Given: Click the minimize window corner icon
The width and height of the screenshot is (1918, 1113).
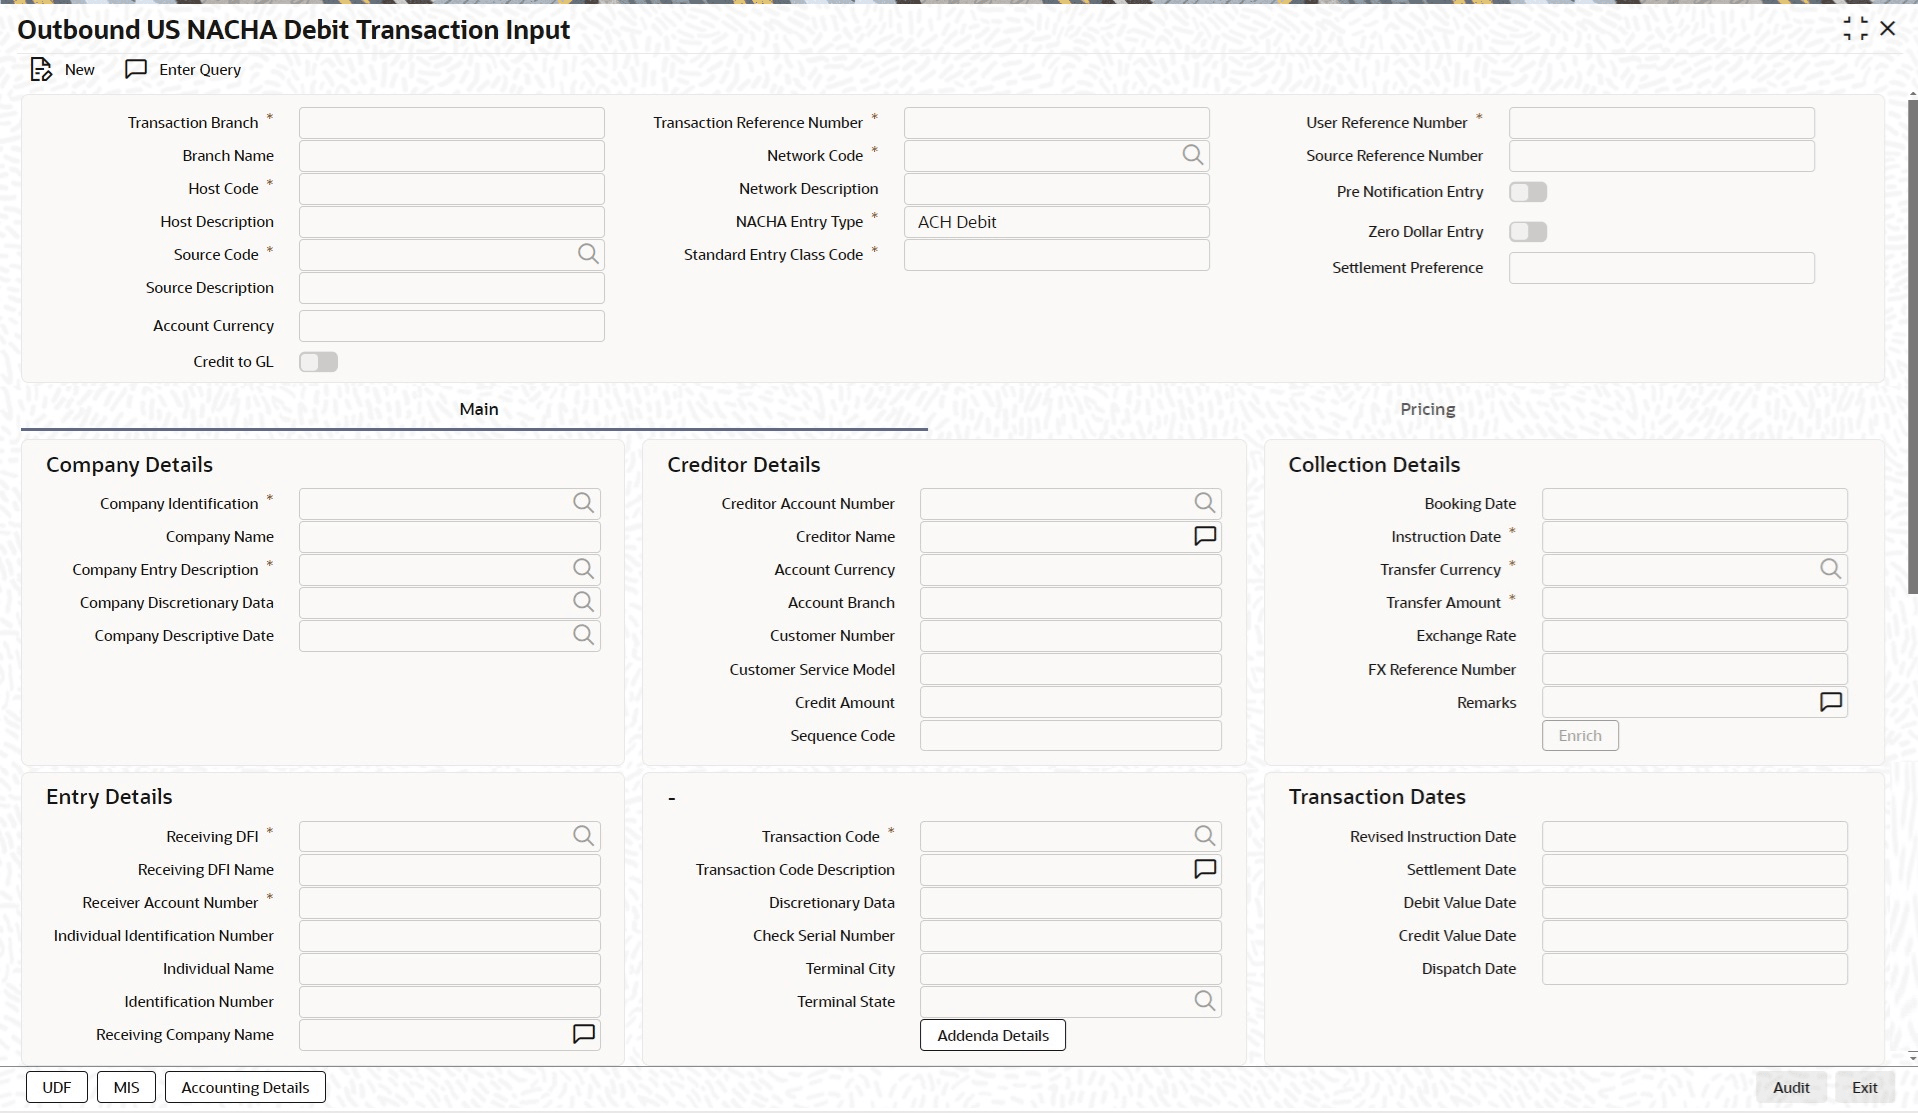Looking at the screenshot, I should [1855, 29].
